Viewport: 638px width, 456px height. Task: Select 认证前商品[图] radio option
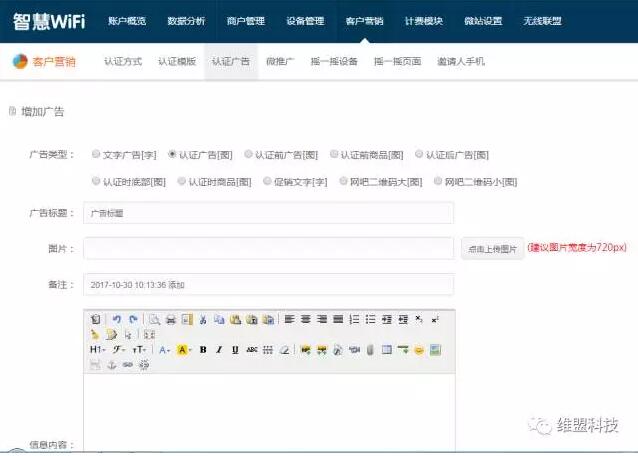(334, 154)
